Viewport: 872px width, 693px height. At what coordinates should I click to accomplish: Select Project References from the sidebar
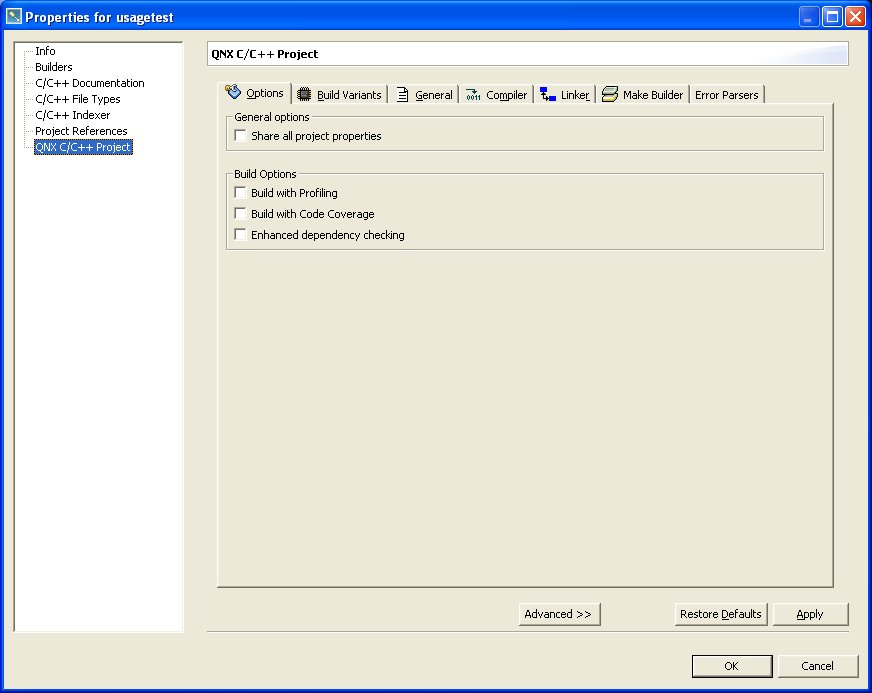coord(81,131)
